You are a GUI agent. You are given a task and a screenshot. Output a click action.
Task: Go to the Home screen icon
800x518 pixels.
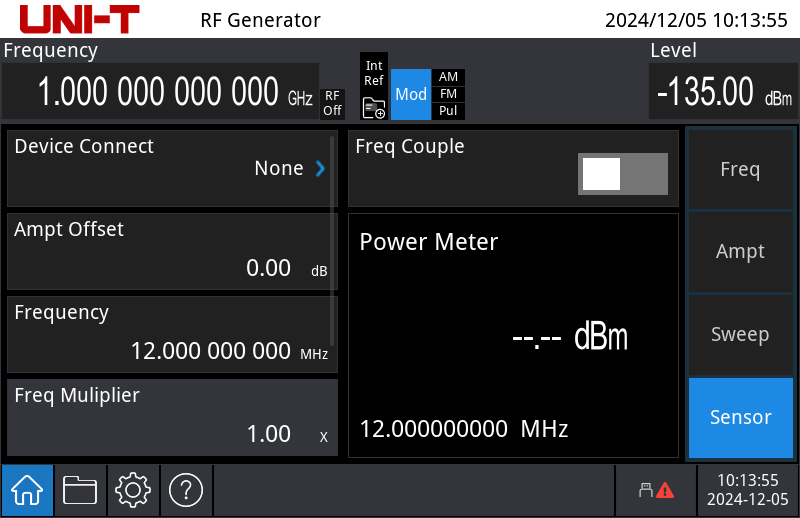[x=27, y=490]
